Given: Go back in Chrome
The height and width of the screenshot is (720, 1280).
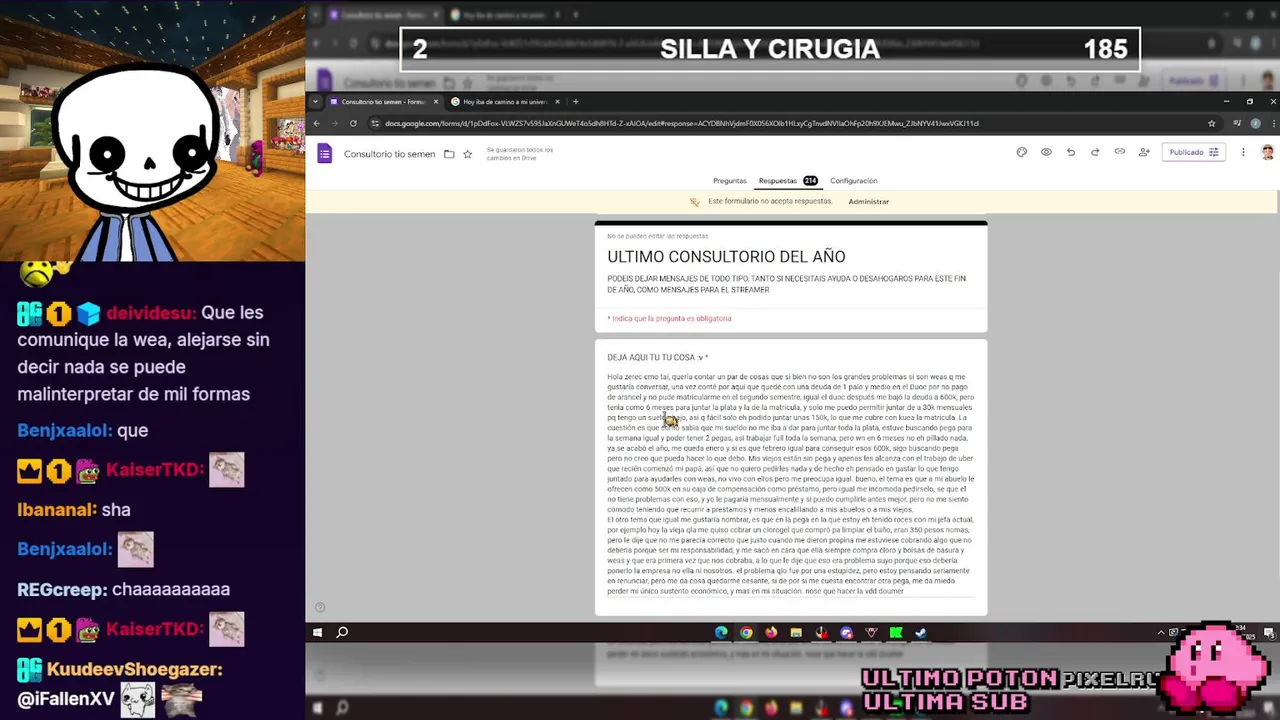Looking at the screenshot, I should pos(316,123).
